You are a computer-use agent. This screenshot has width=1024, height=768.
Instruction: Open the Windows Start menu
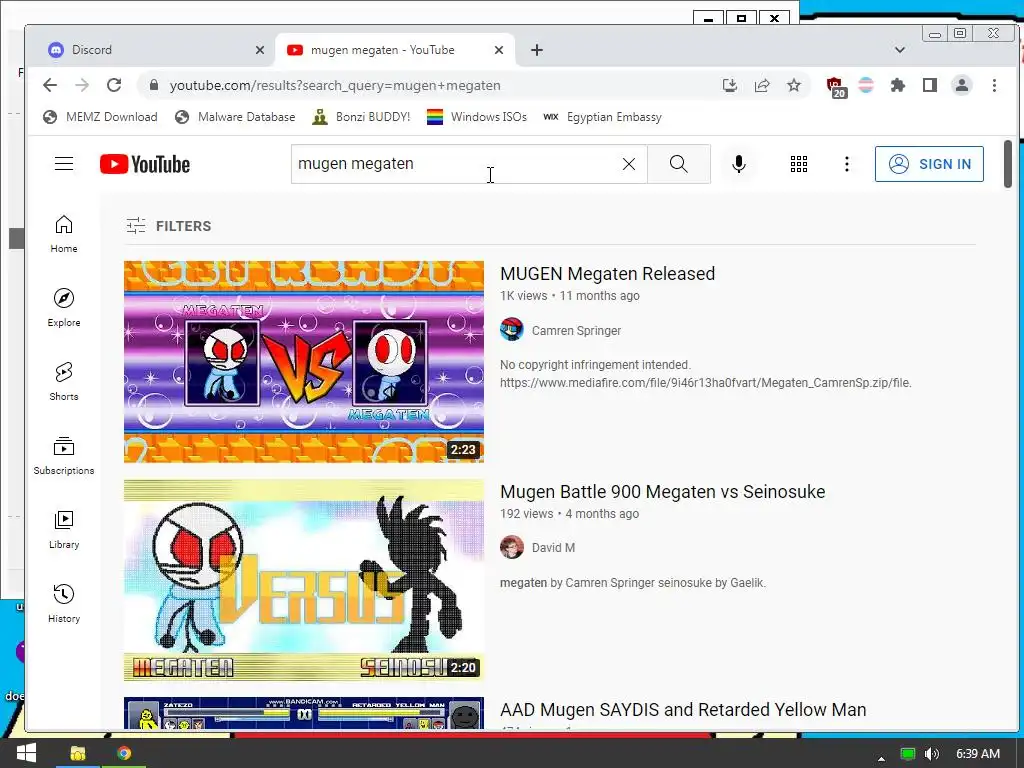pos(26,753)
